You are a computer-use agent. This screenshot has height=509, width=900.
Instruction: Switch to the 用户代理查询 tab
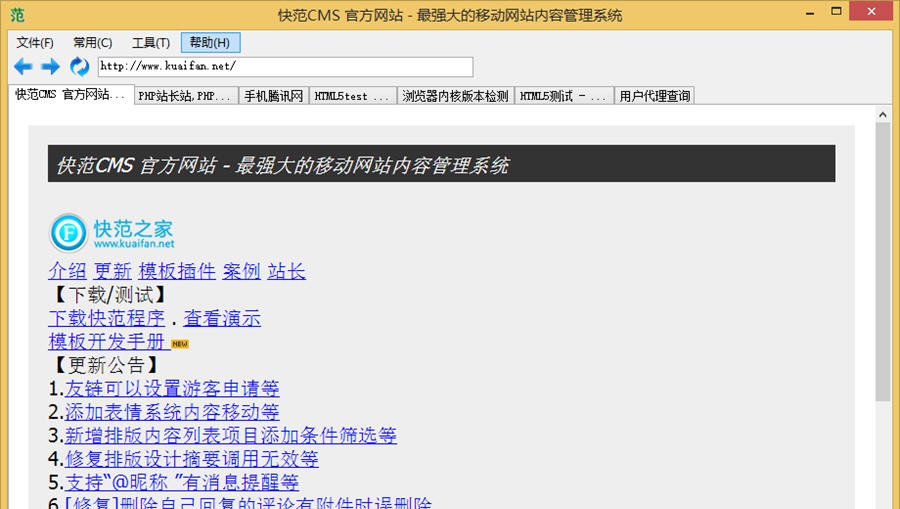(654, 96)
